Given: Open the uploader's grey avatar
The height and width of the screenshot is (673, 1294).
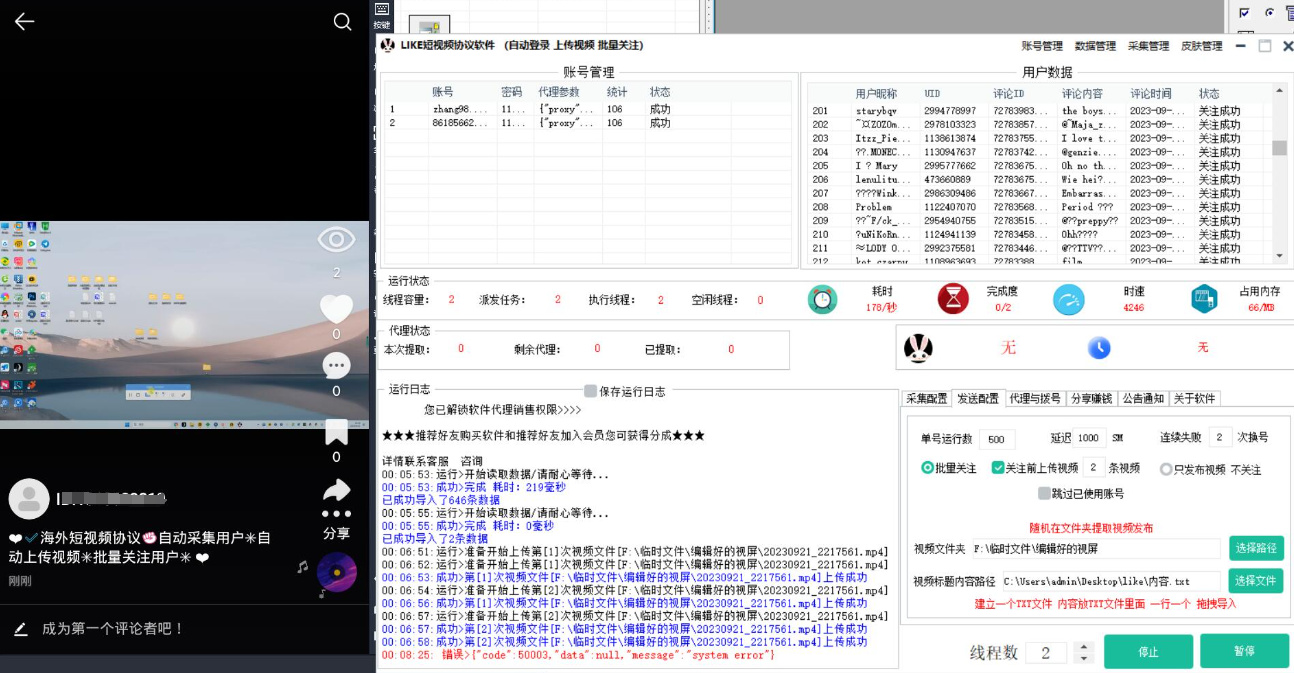Looking at the screenshot, I should 29,498.
